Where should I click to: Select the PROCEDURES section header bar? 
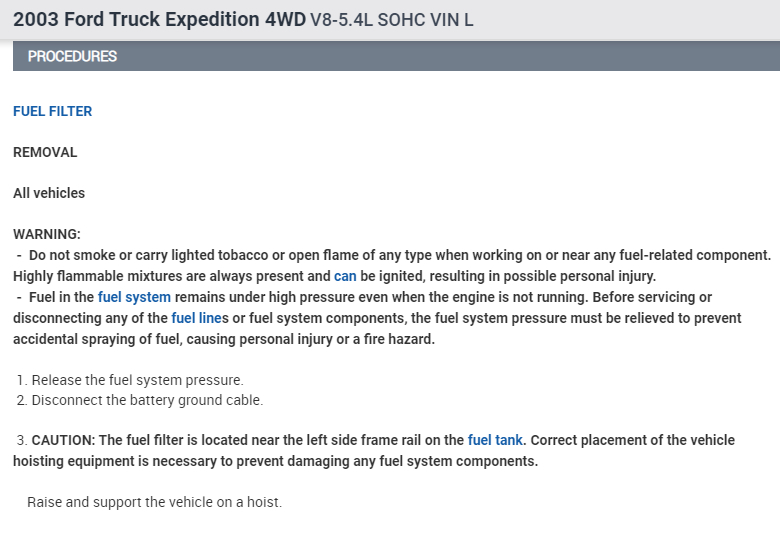coord(396,56)
